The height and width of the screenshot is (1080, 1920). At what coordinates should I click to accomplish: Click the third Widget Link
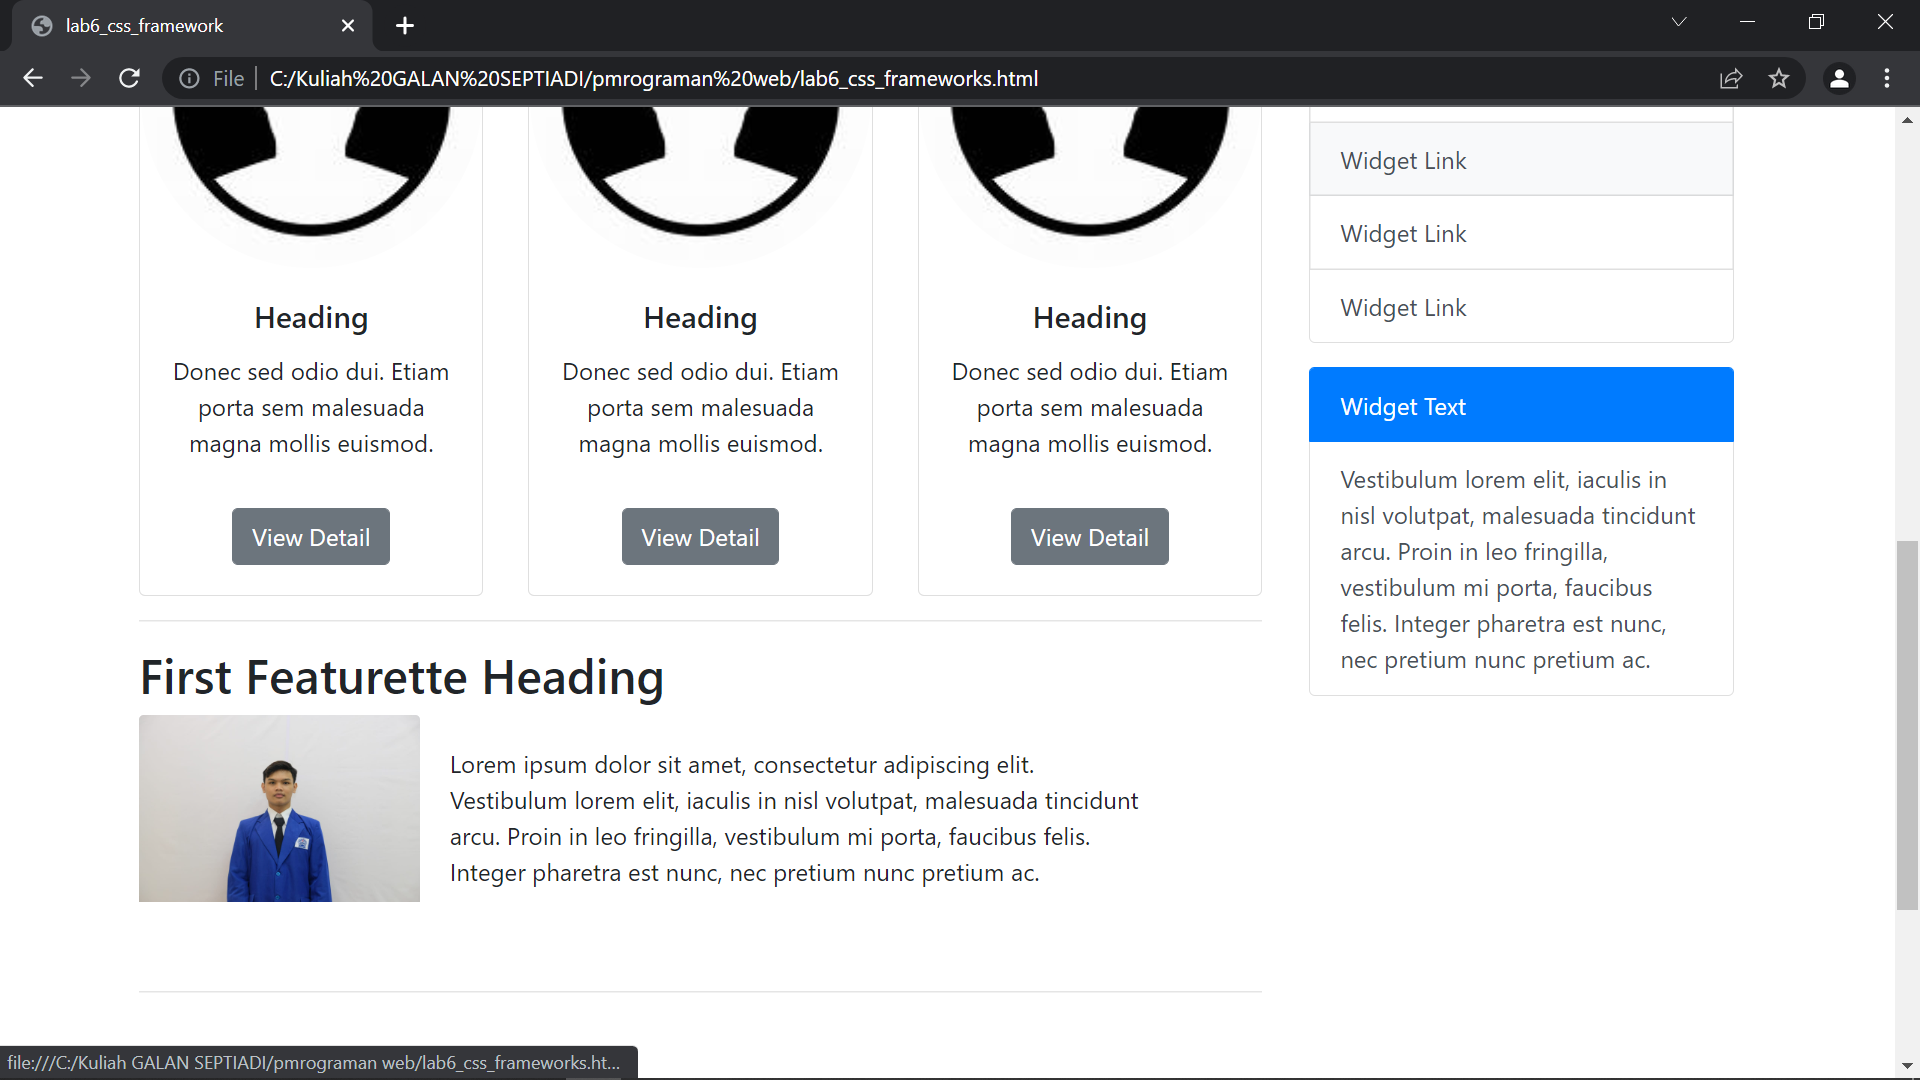point(1402,307)
